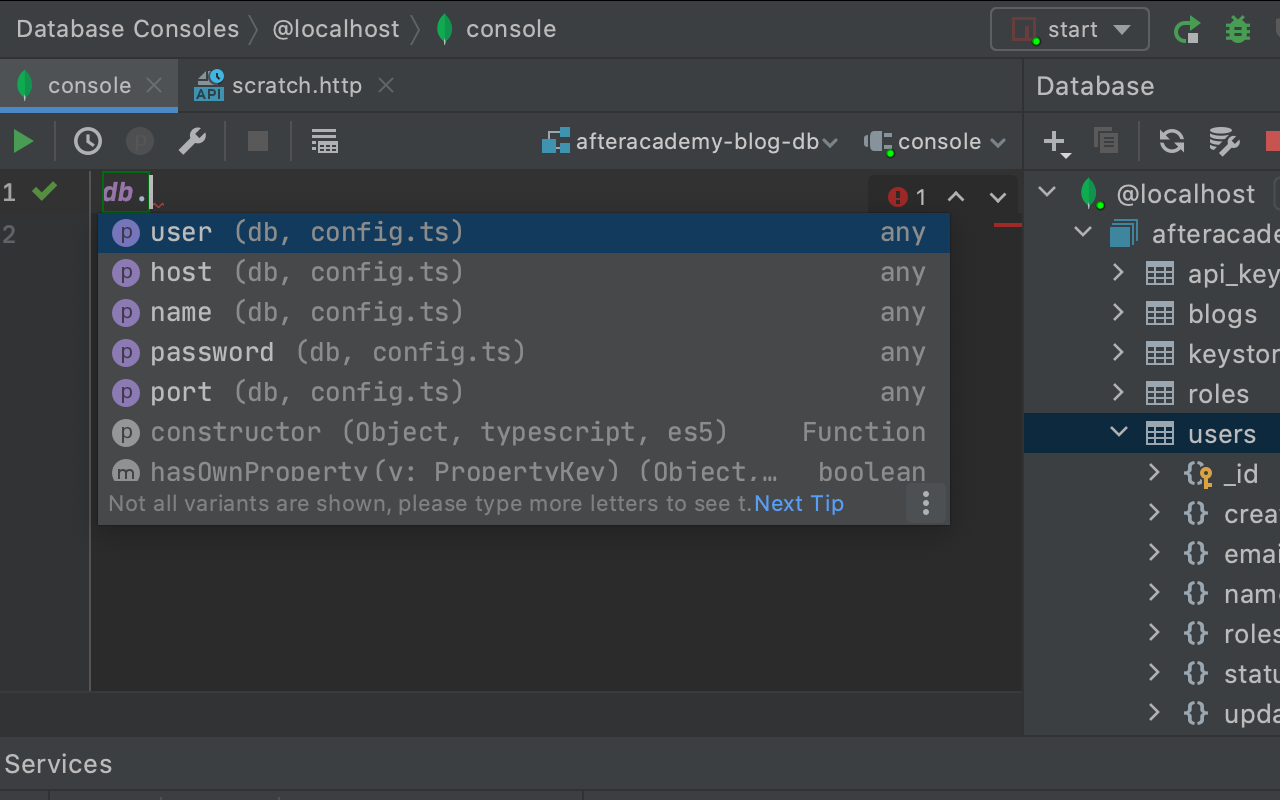1280x800 pixels.
Task: Click the in-editor results toolbar icon
Action: point(324,141)
